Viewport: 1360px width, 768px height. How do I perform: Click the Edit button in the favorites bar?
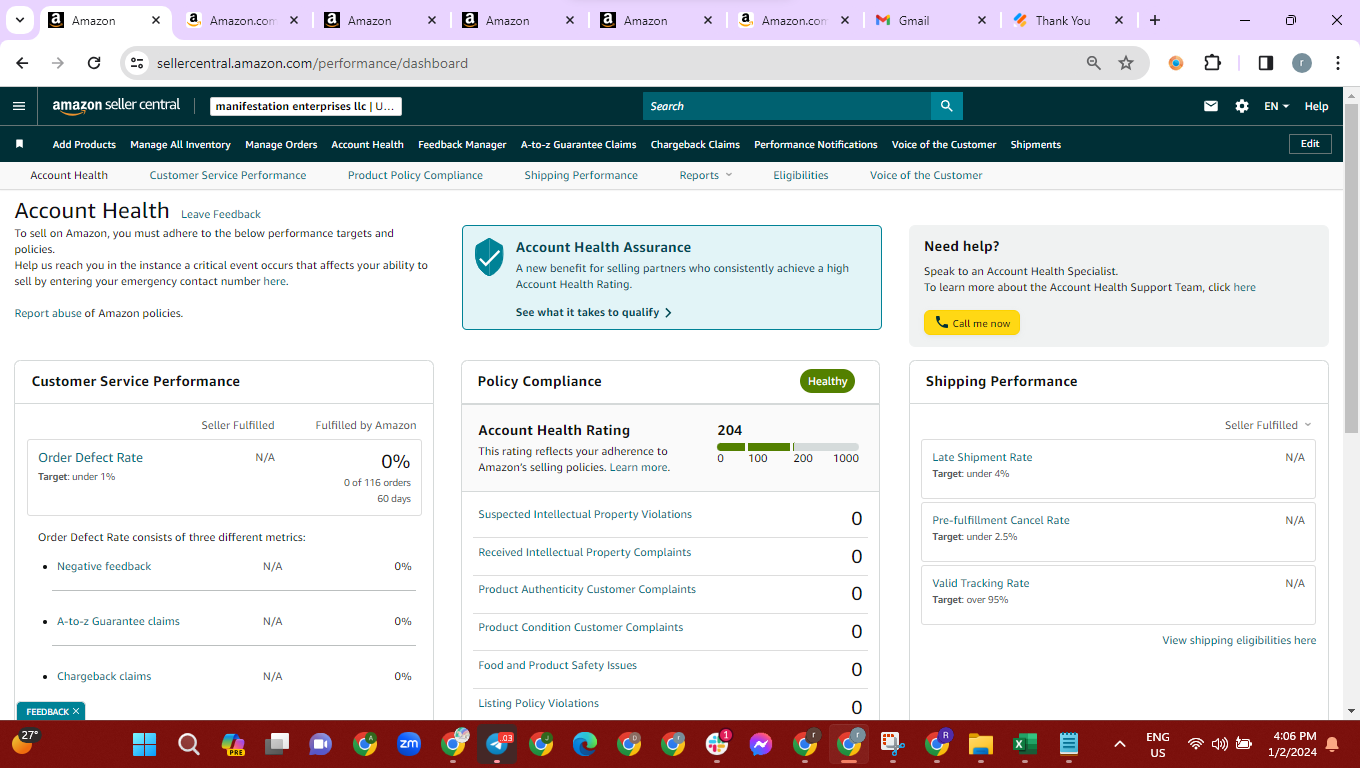tap(1310, 144)
